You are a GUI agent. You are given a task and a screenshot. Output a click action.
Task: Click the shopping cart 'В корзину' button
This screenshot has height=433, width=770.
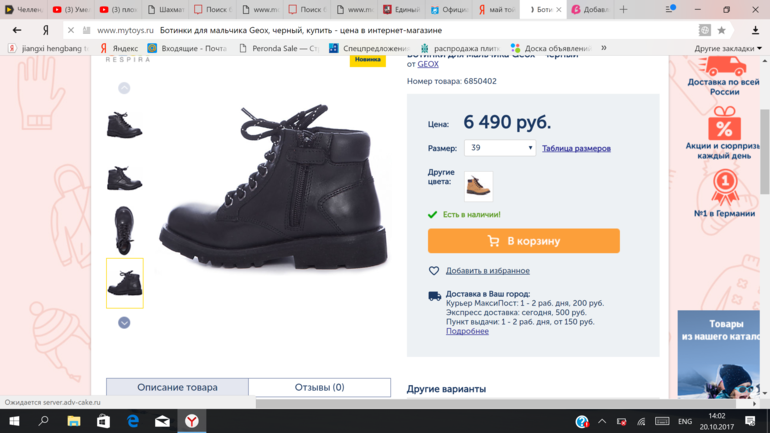tap(523, 241)
